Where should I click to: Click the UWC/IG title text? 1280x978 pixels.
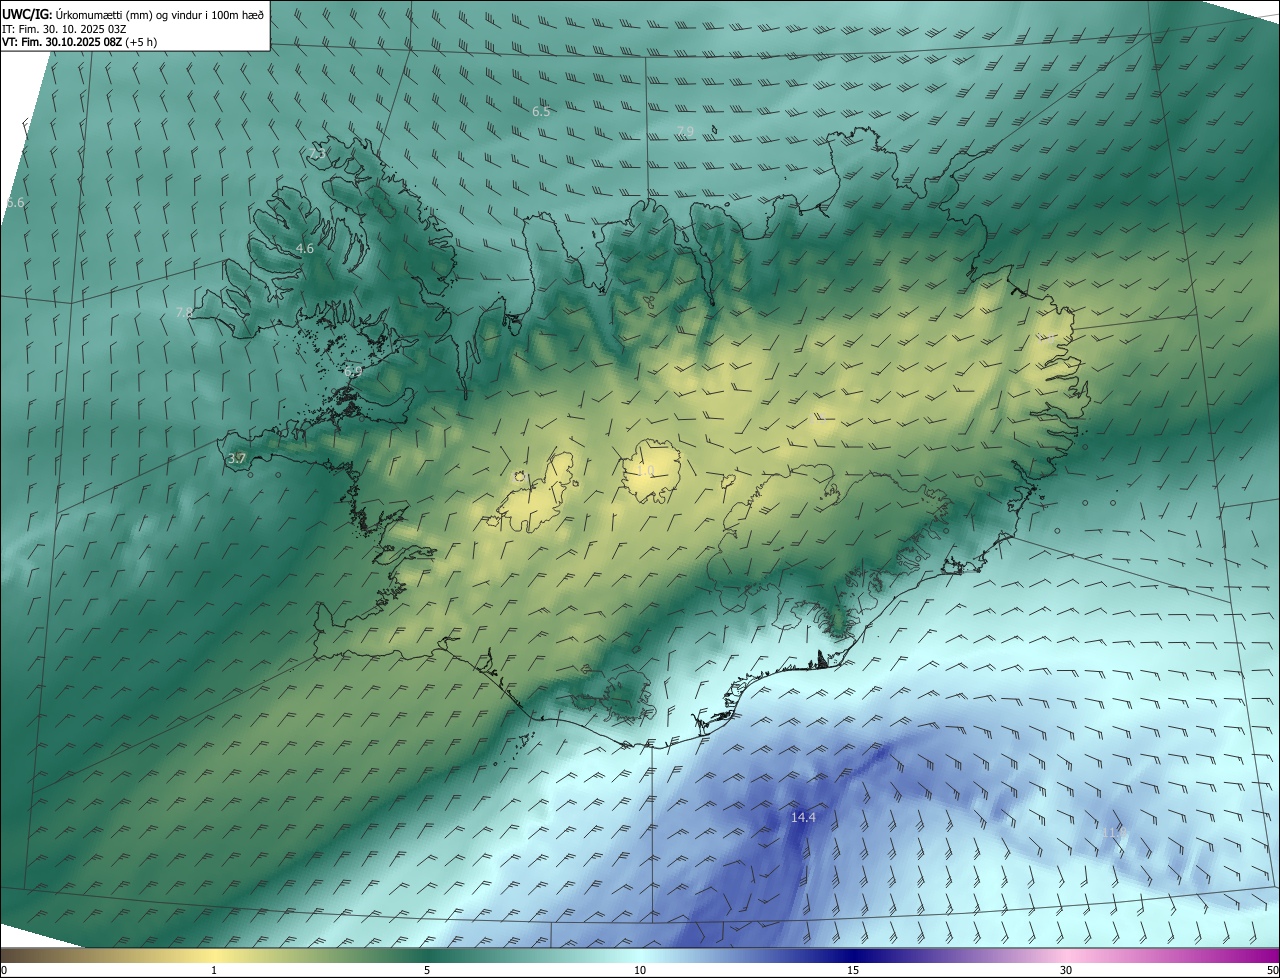point(26,14)
